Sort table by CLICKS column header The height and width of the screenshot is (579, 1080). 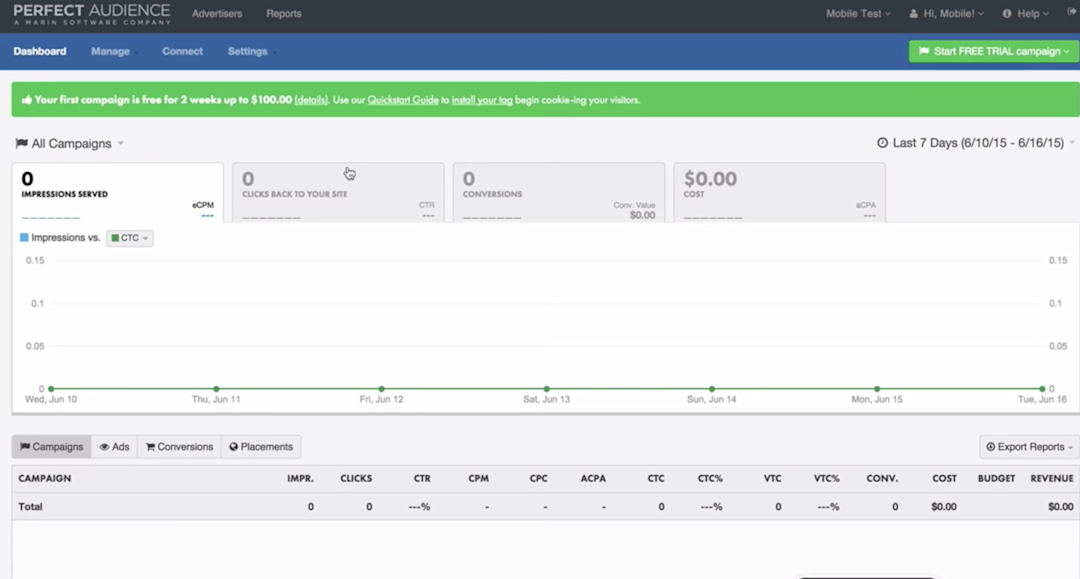(x=356, y=478)
